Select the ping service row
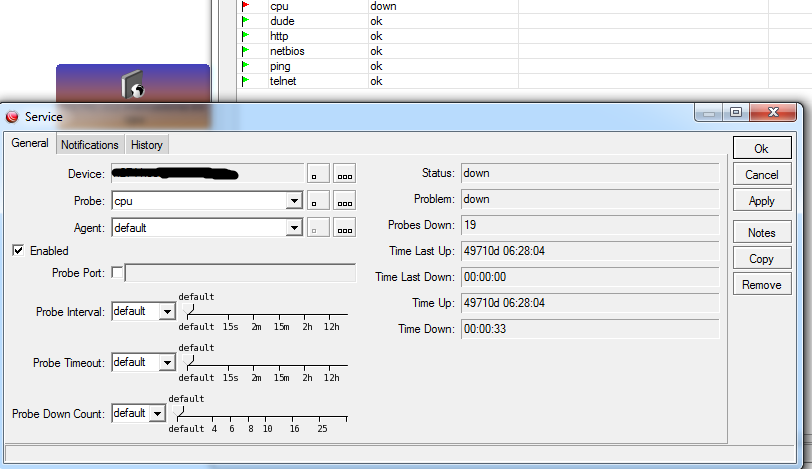The image size is (812, 469). click(x=525, y=66)
